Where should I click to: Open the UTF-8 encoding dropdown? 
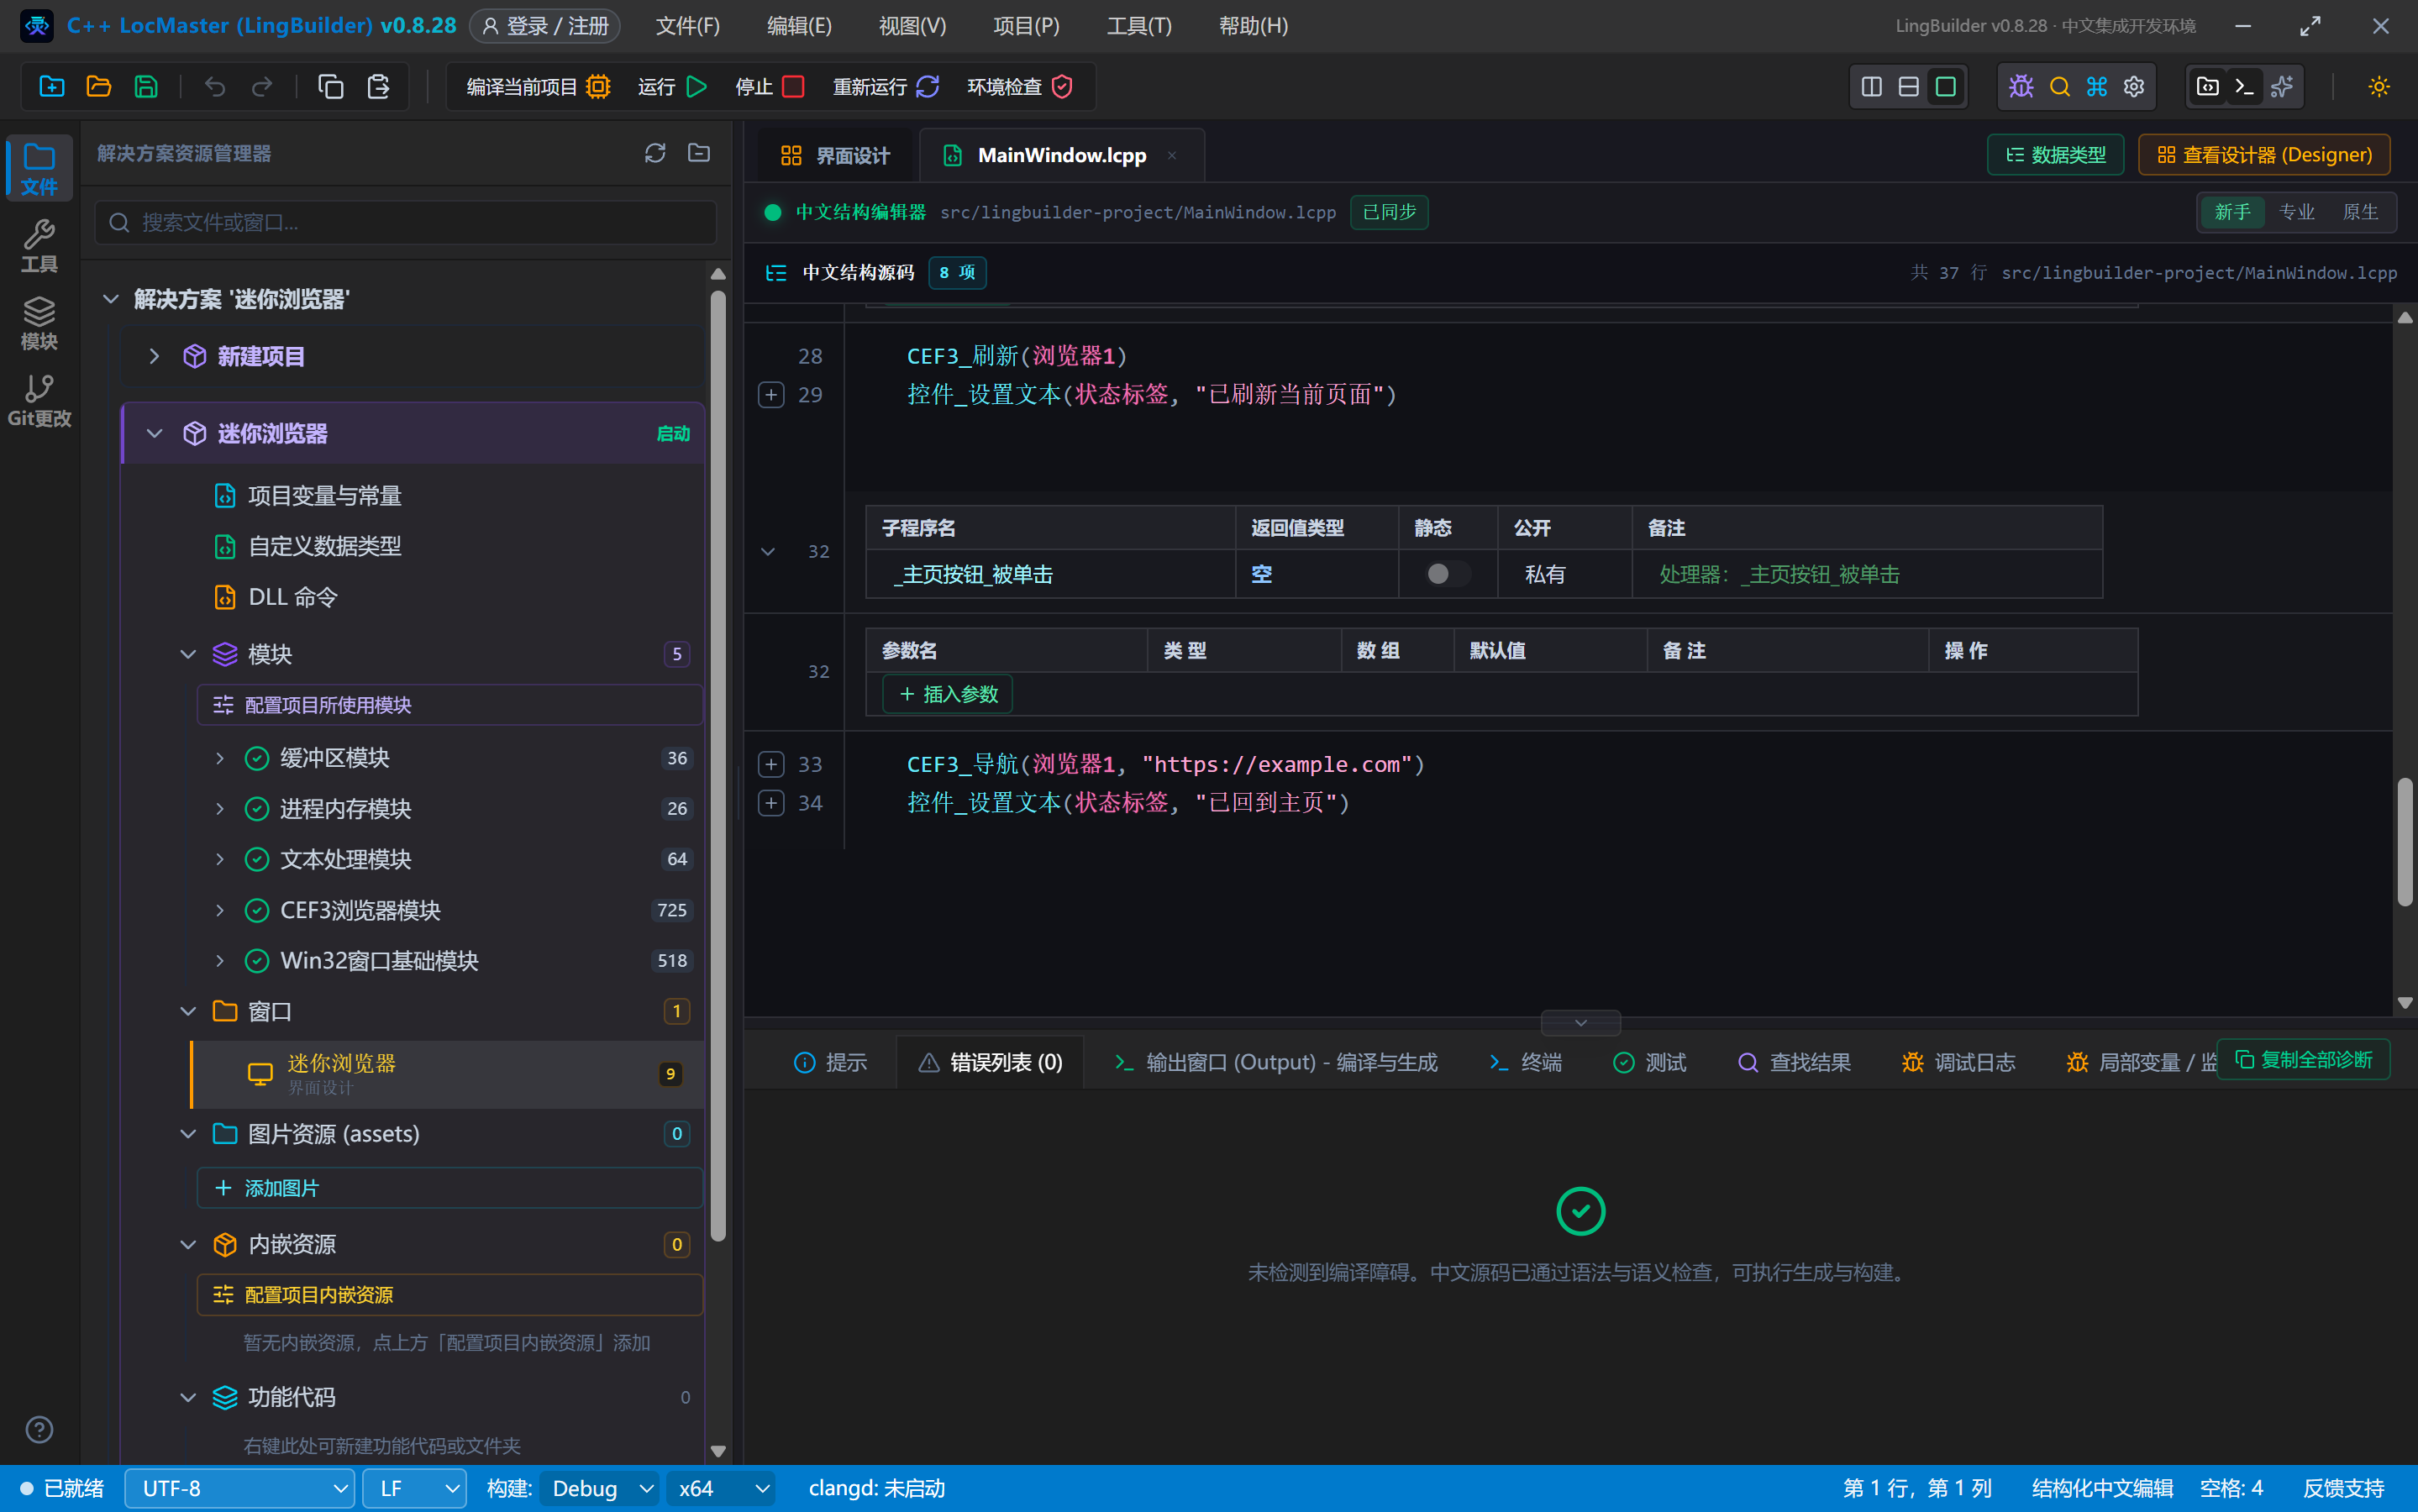[x=240, y=1488]
